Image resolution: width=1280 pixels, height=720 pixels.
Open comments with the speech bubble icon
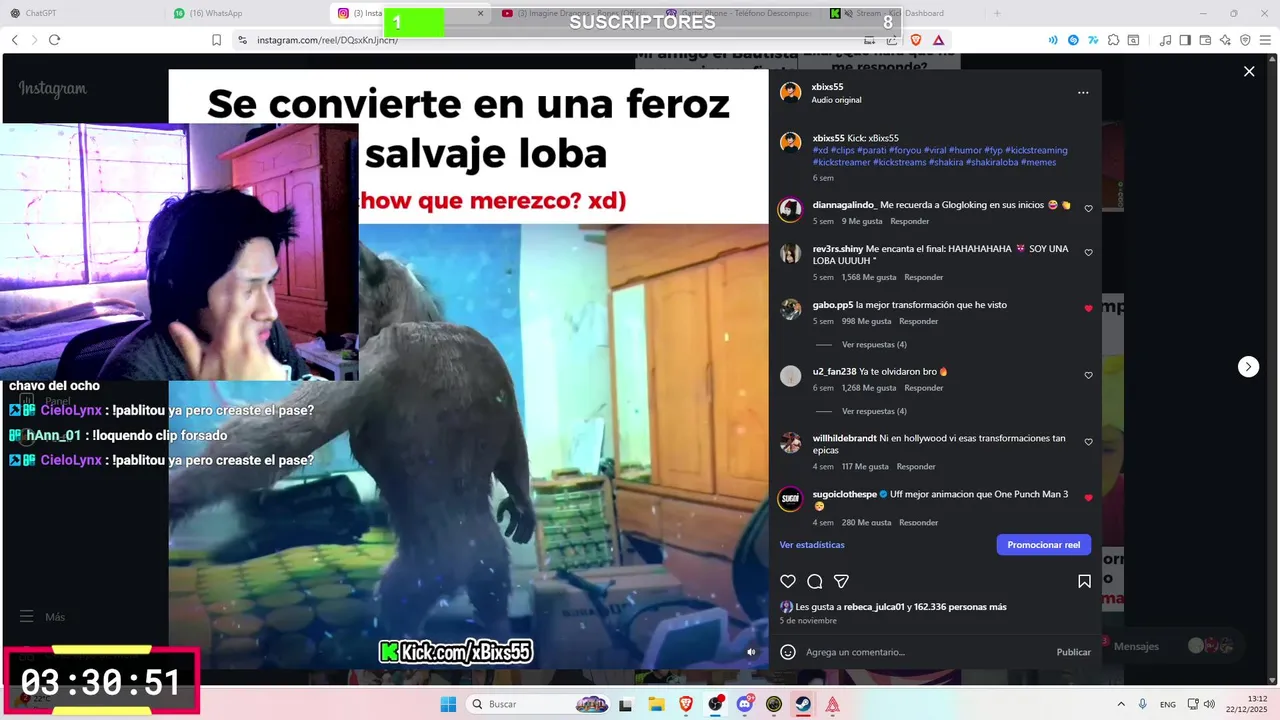(x=815, y=581)
